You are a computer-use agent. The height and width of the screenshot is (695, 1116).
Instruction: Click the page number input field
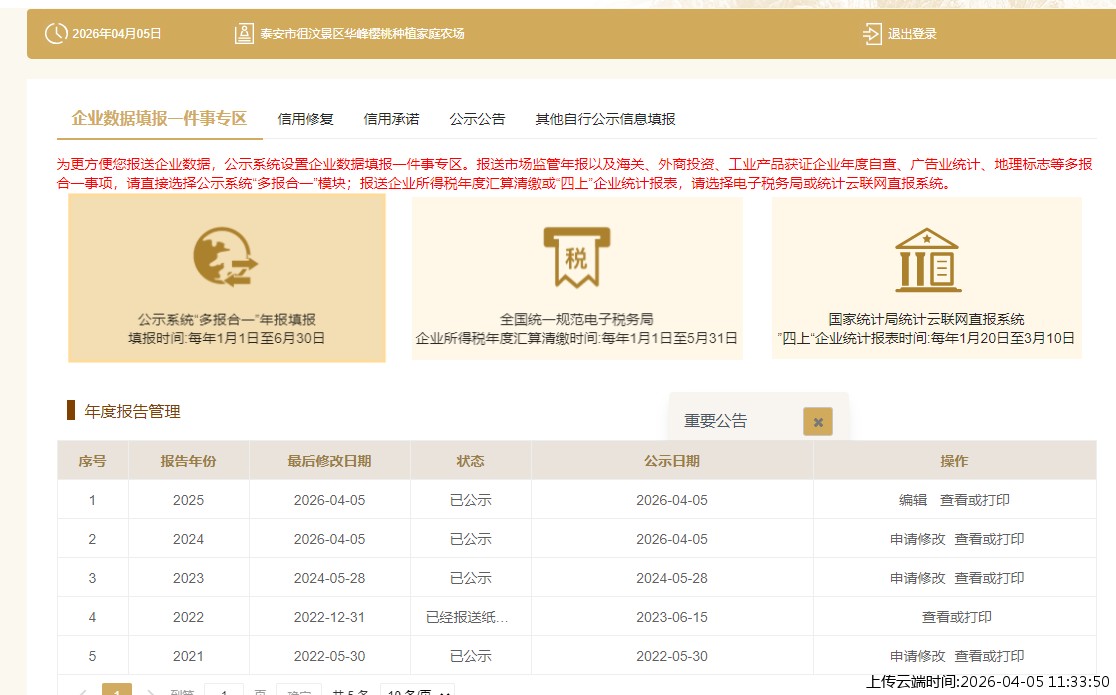(224, 690)
